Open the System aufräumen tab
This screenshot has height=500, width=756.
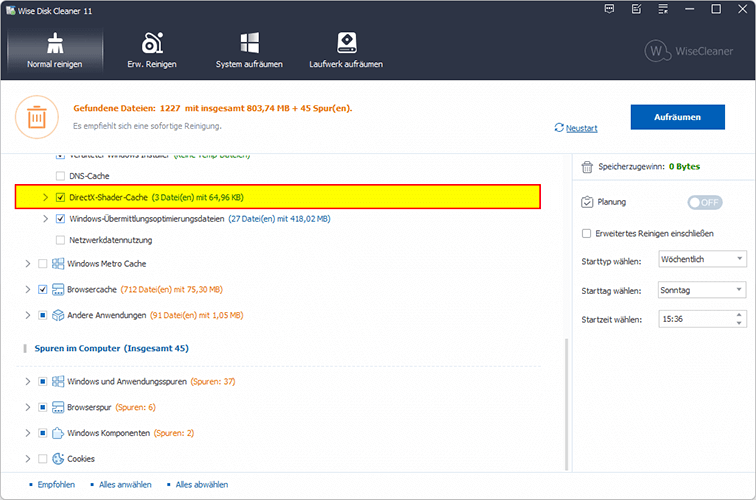[x=249, y=51]
